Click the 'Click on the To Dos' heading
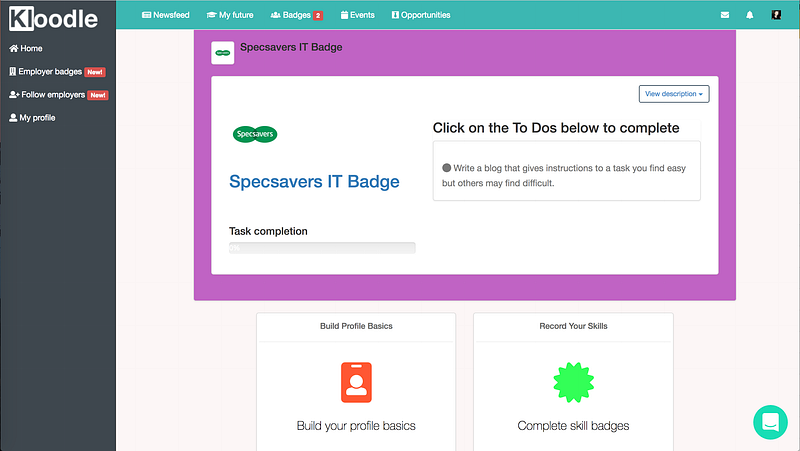800x451 pixels. 556,128
